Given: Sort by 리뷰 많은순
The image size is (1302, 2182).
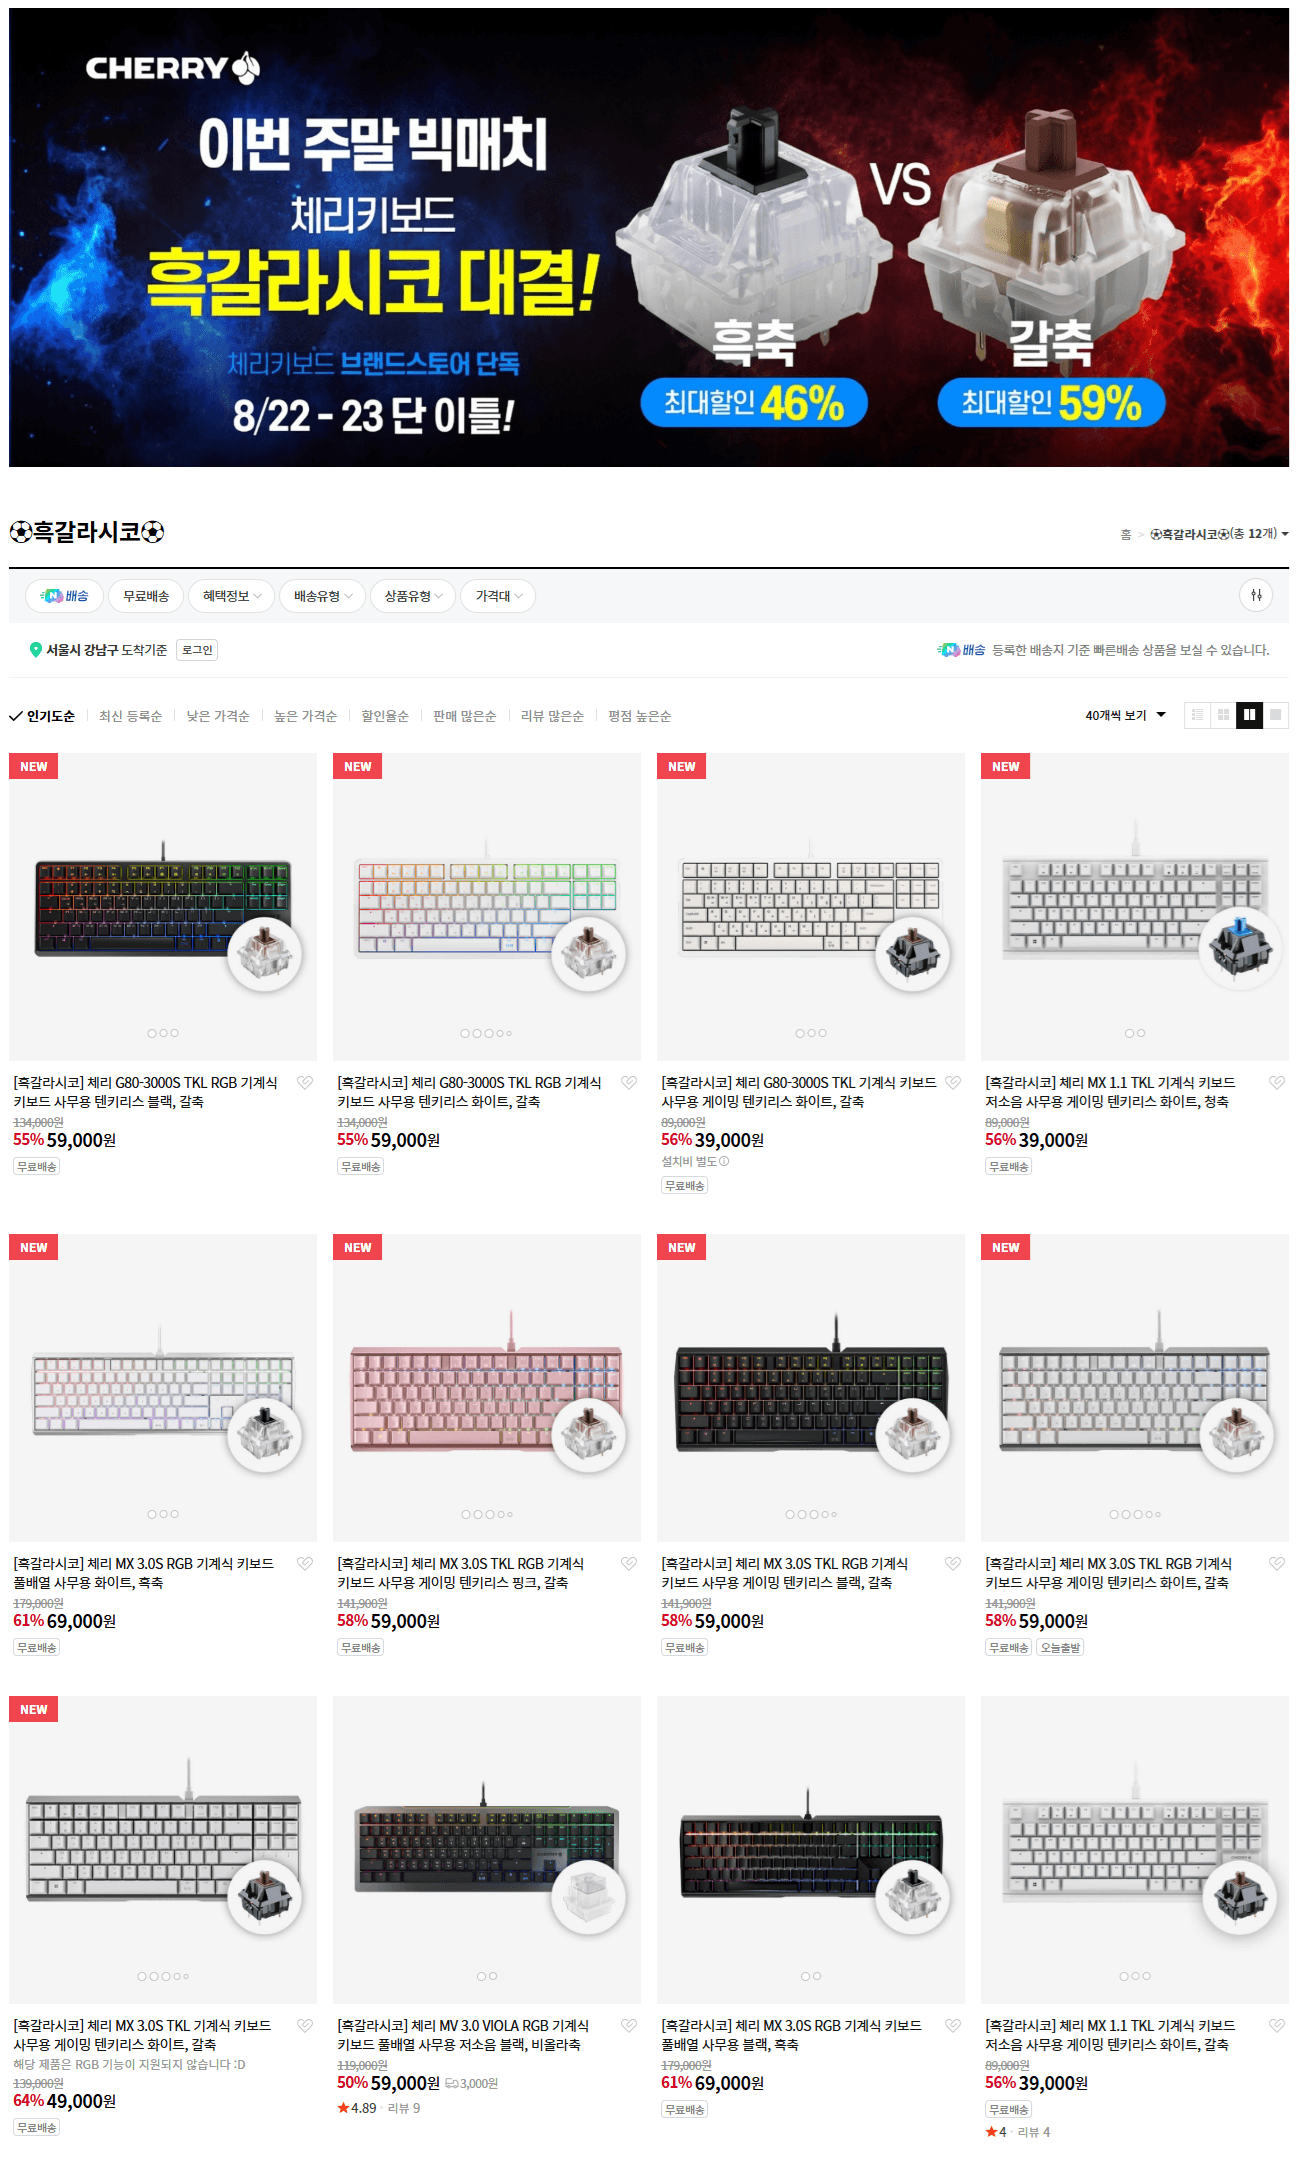Looking at the screenshot, I should click(552, 716).
